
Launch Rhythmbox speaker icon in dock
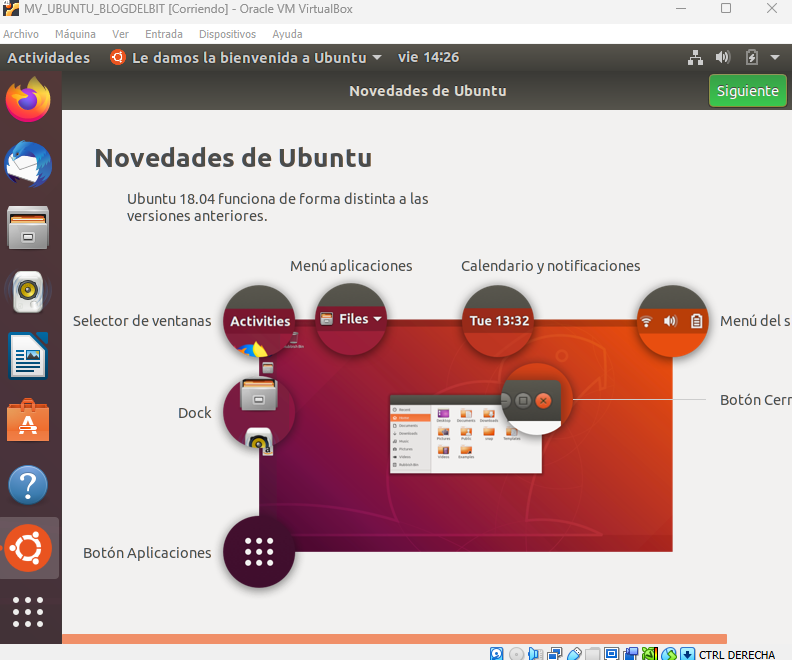[28, 291]
